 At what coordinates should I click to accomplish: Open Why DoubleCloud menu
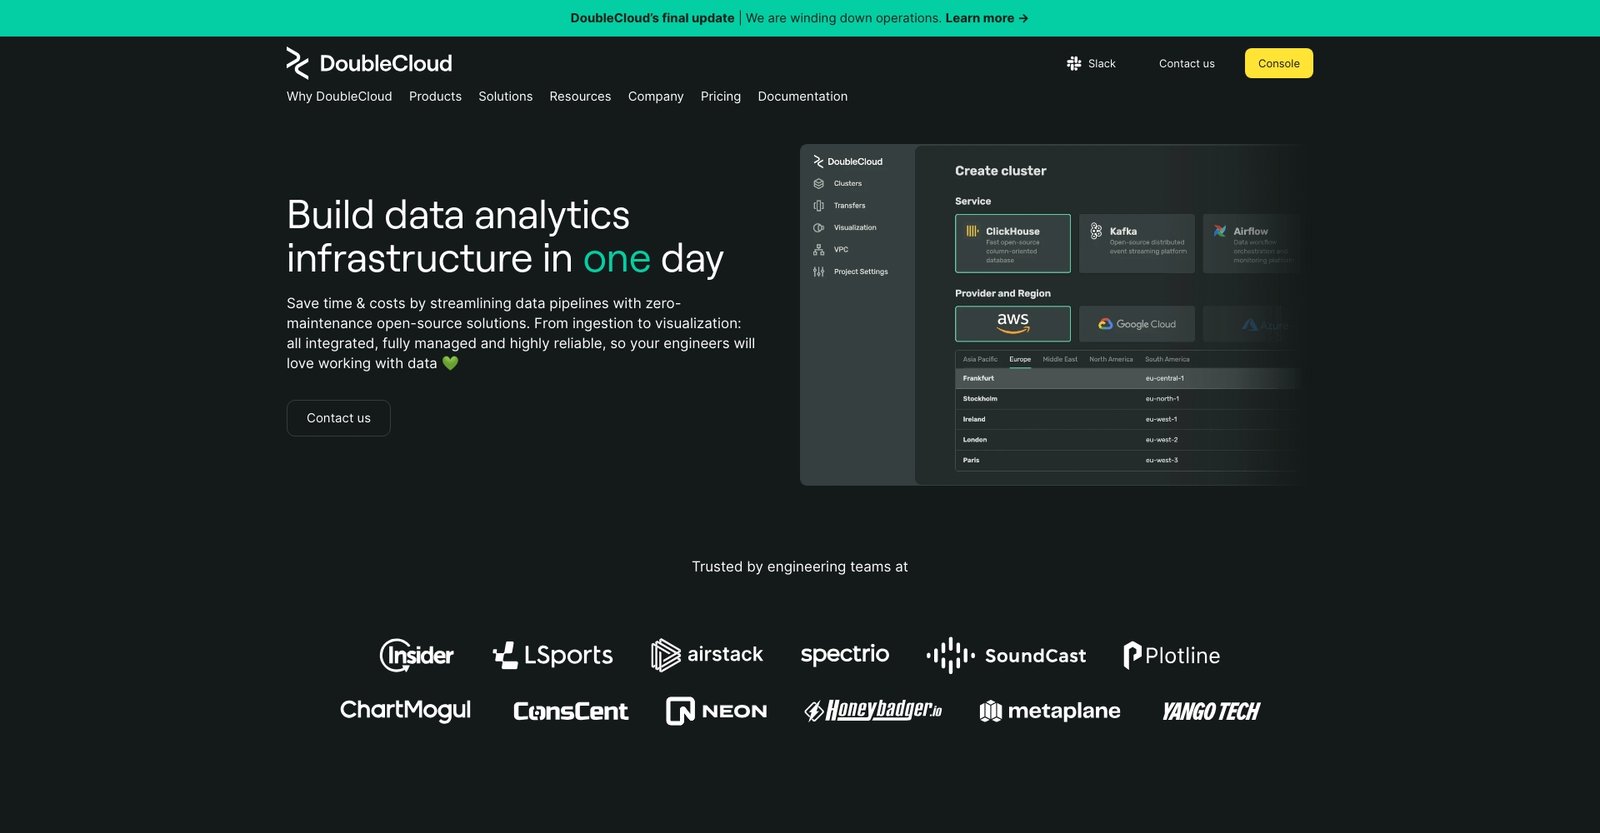(339, 96)
